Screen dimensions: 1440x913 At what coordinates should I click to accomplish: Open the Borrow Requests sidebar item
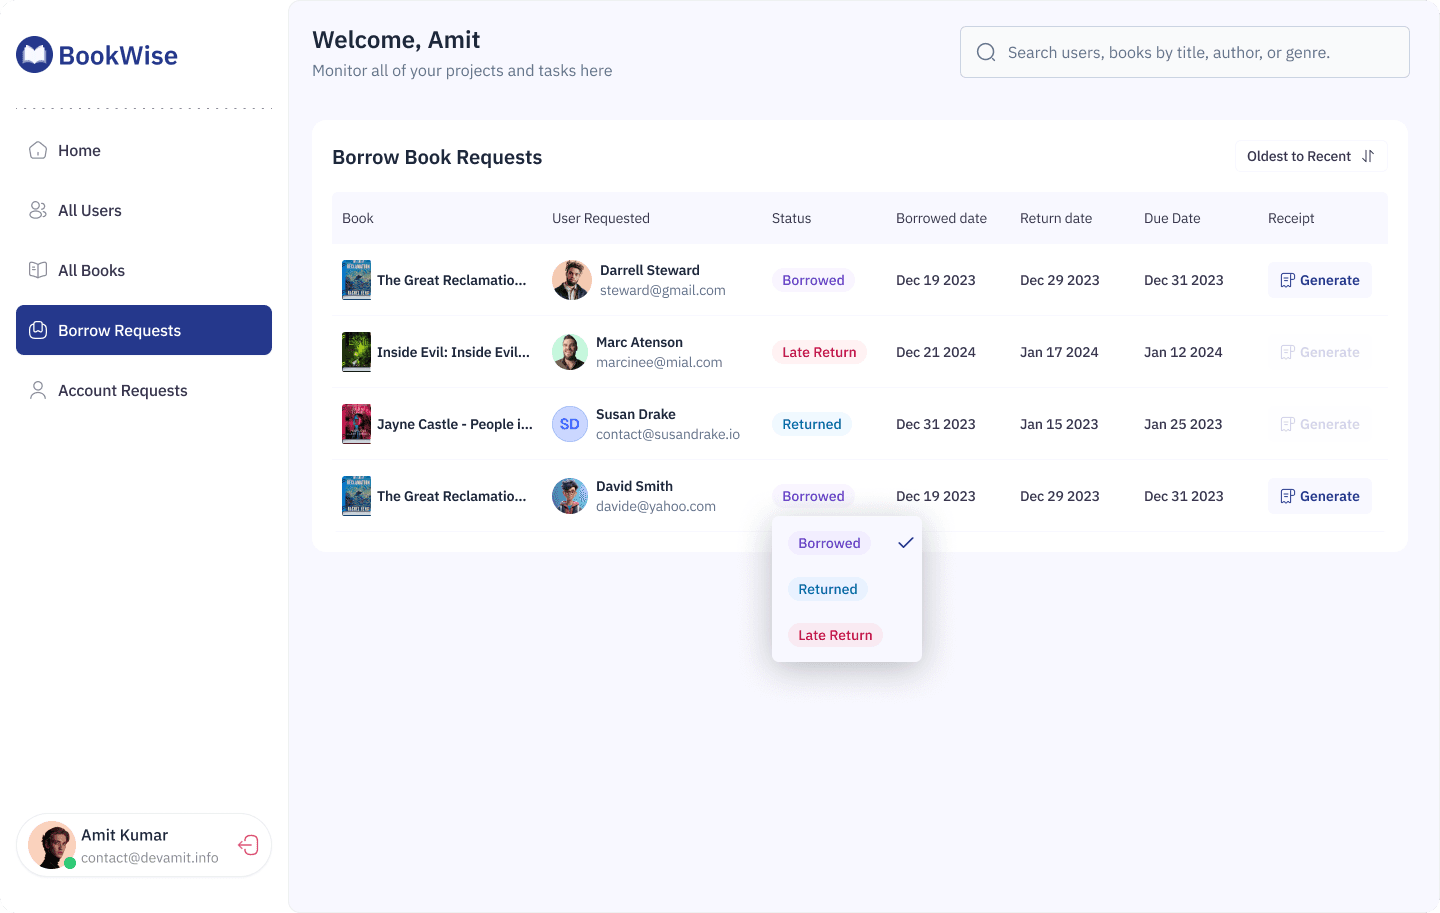click(x=144, y=330)
